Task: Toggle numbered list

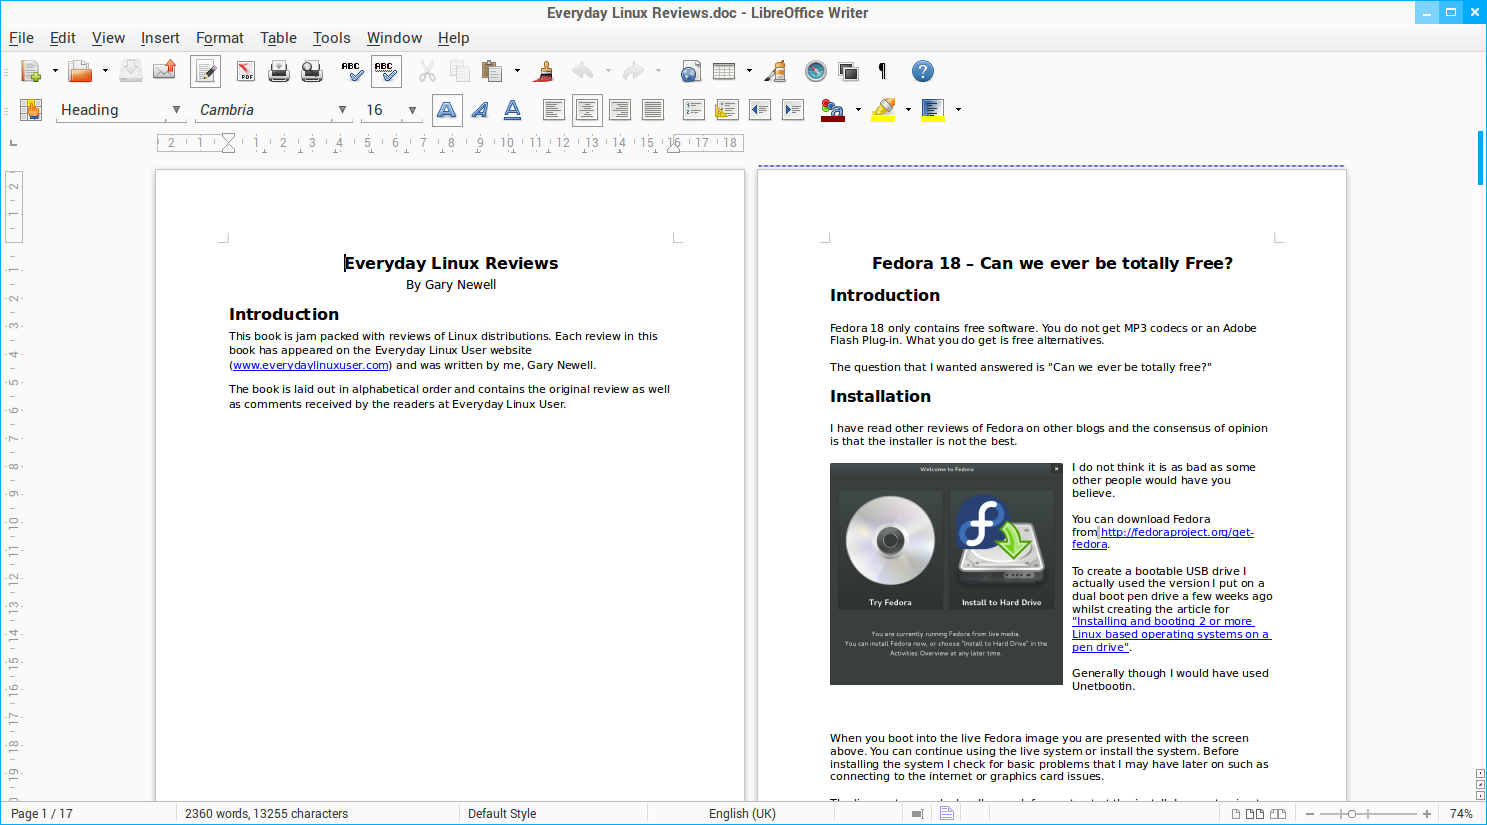Action: (x=694, y=110)
